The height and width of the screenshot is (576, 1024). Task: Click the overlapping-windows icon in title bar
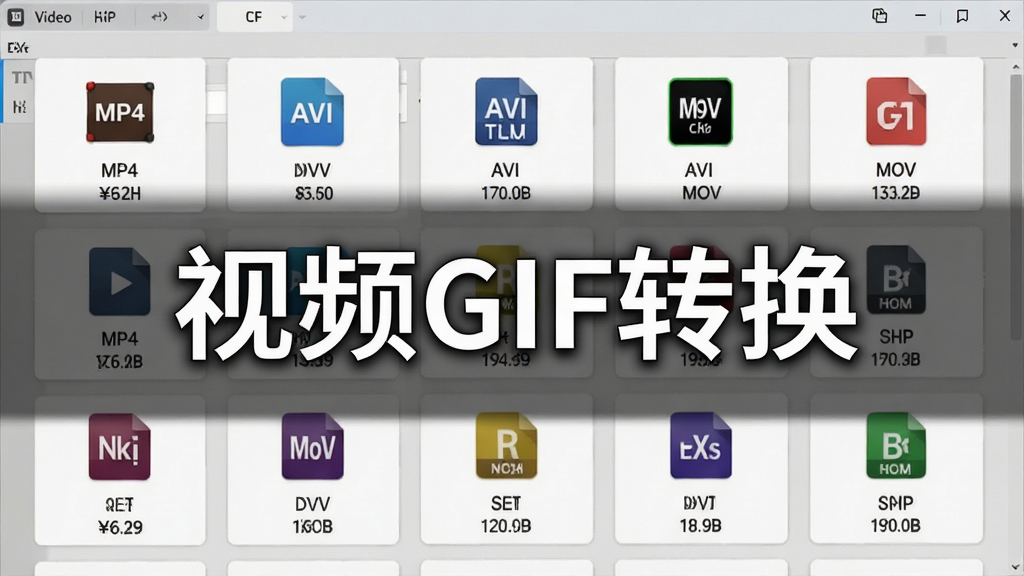pyautogui.click(x=880, y=16)
